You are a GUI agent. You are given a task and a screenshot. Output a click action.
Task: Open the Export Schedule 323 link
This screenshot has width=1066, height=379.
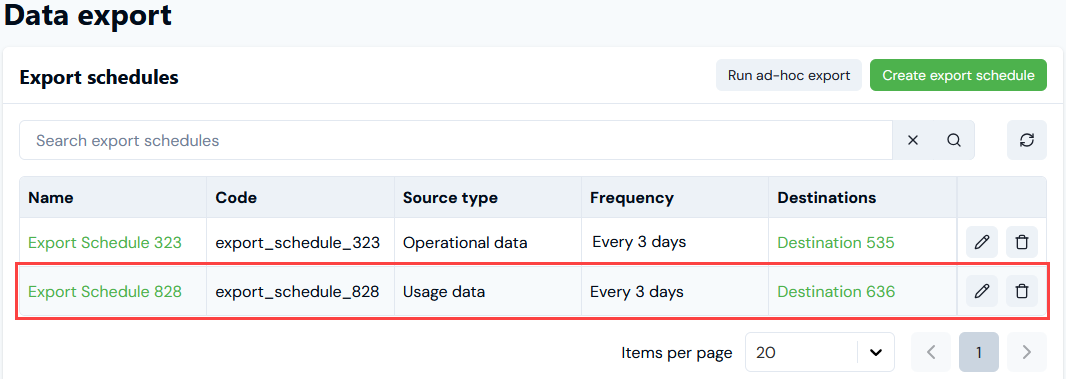pos(105,242)
